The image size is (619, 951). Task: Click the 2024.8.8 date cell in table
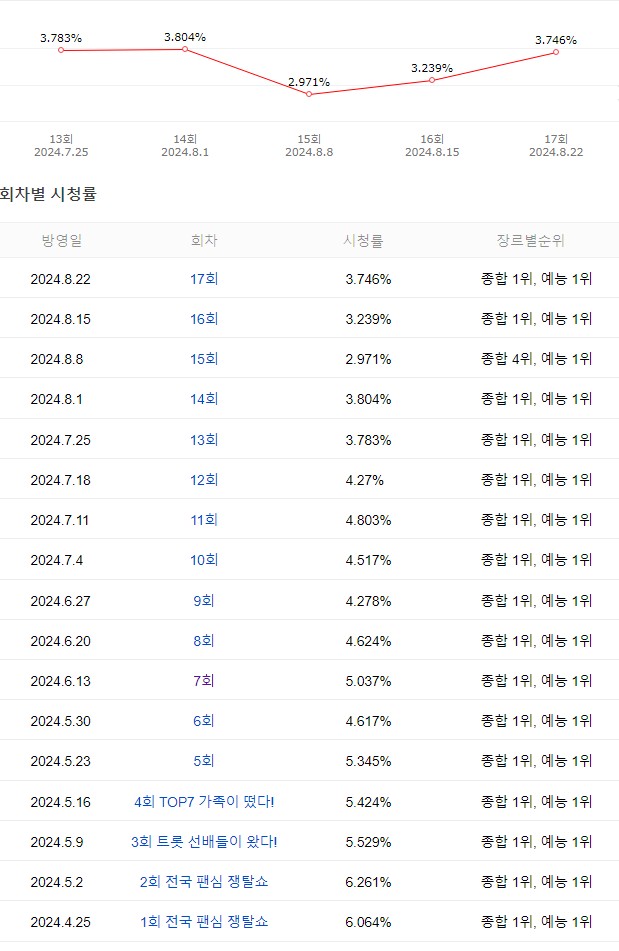57,360
